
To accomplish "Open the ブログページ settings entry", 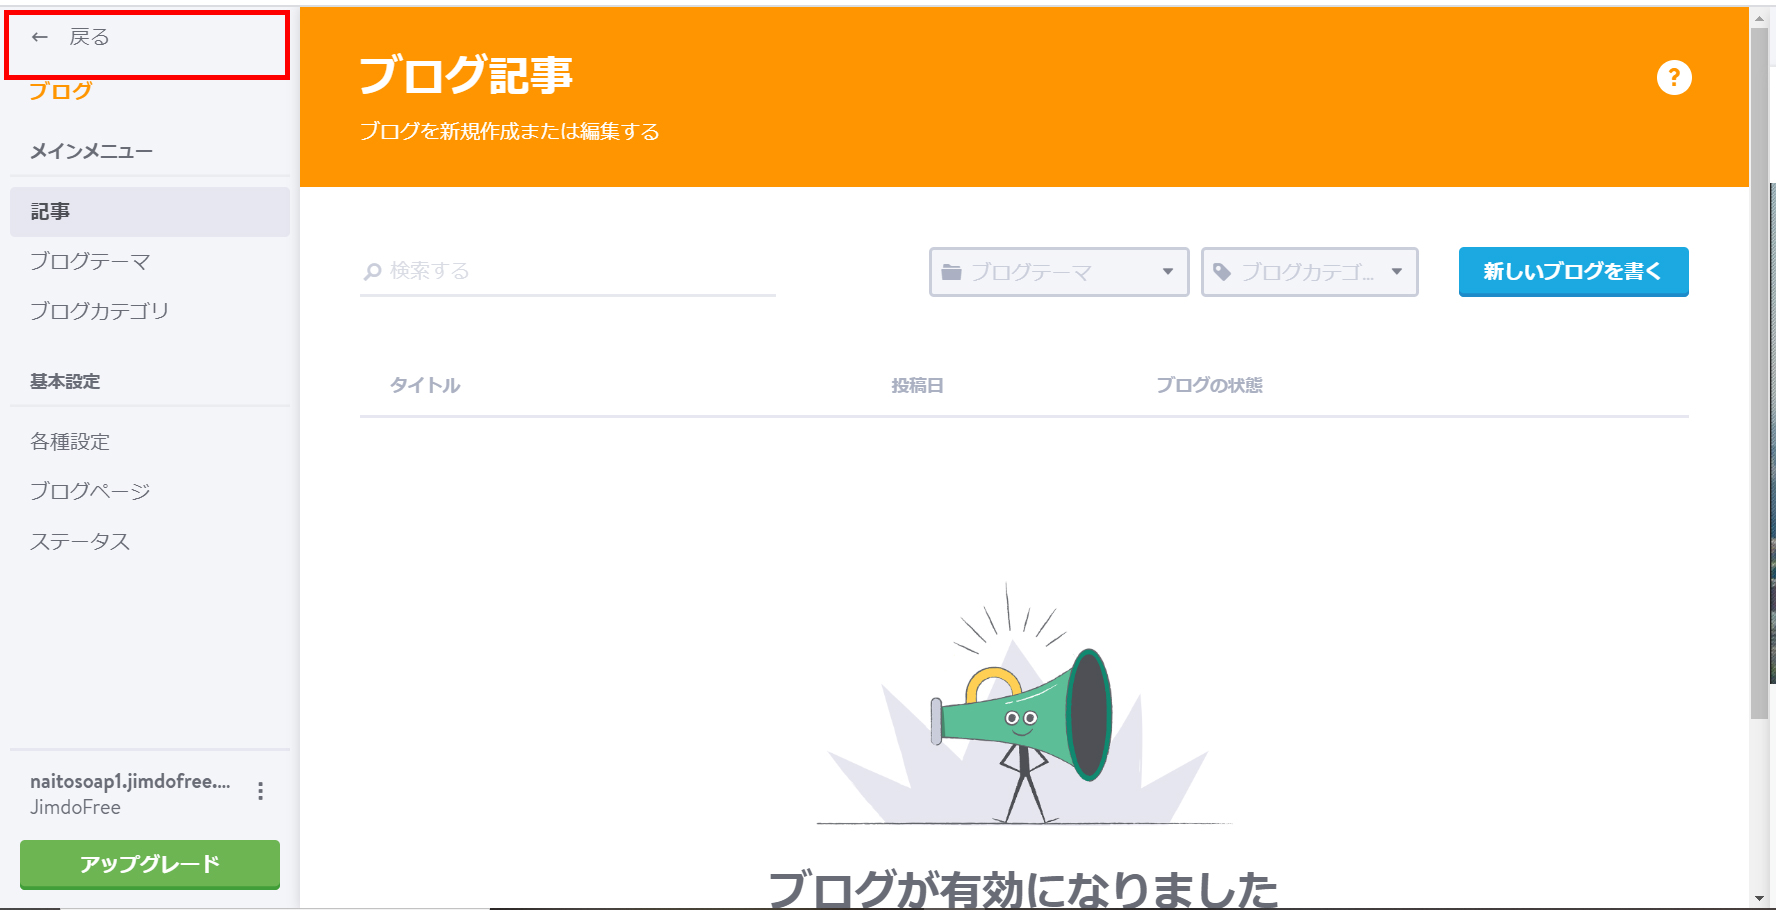I will pyautogui.click(x=90, y=490).
